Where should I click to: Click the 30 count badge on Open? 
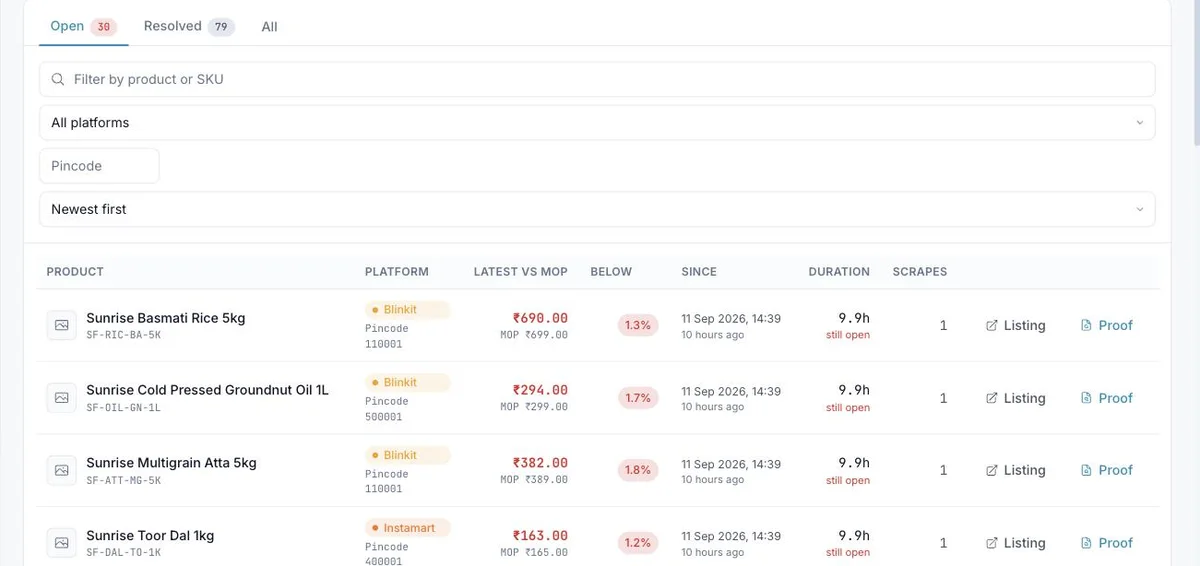(104, 27)
